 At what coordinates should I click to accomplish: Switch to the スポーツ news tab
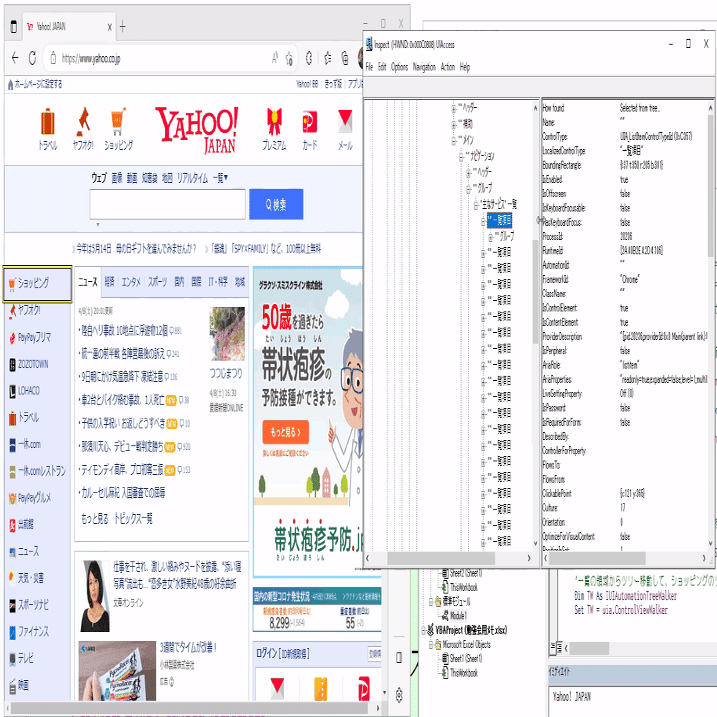(x=158, y=282)
